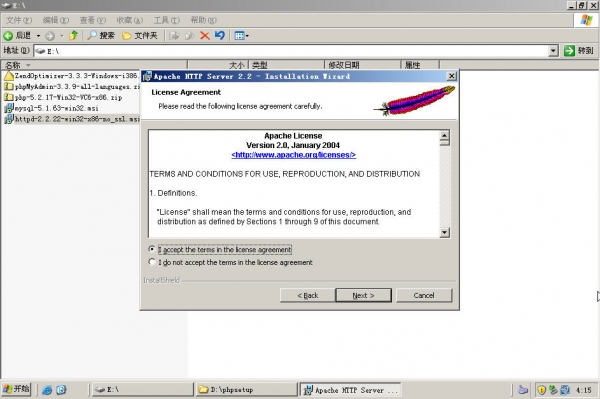Click the Move To icon in Explorer toolbar
Image resolution: width=600 pixels, height=399 pixels.
pyautogui.click(x=174, y=36)
